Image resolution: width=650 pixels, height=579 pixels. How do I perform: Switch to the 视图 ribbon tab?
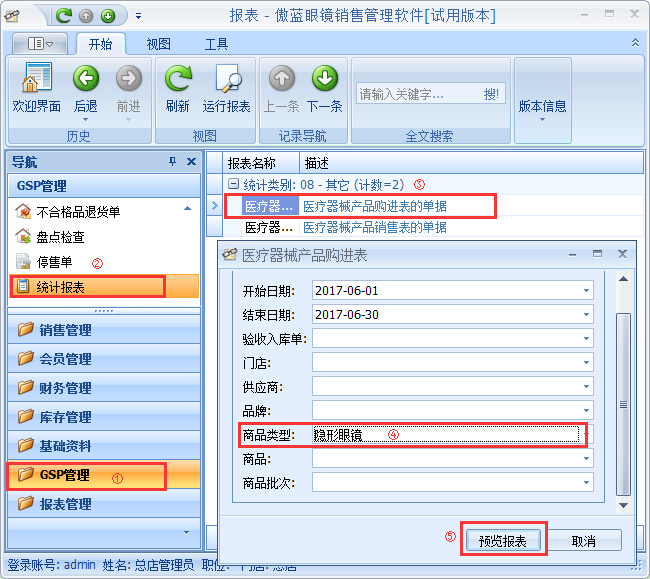(x=158, y=44)
